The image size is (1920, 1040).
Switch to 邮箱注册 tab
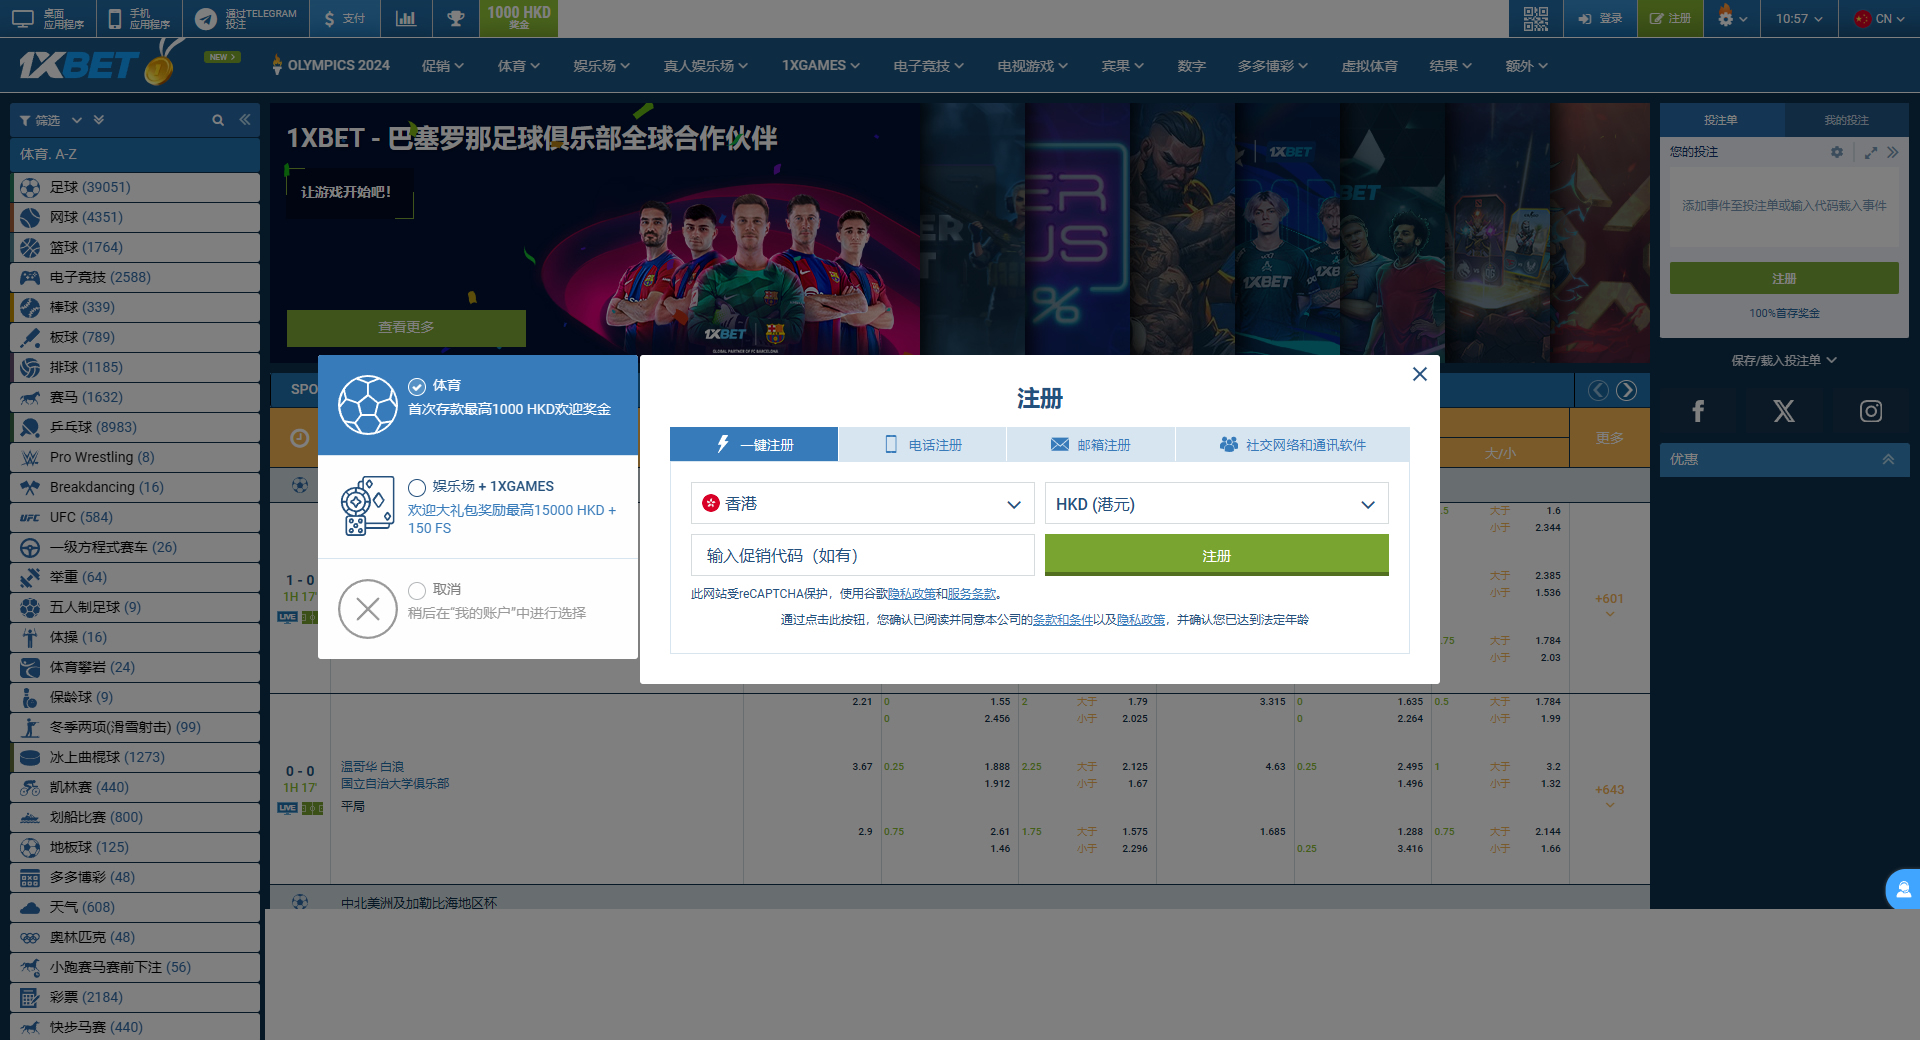(1091, 444)
